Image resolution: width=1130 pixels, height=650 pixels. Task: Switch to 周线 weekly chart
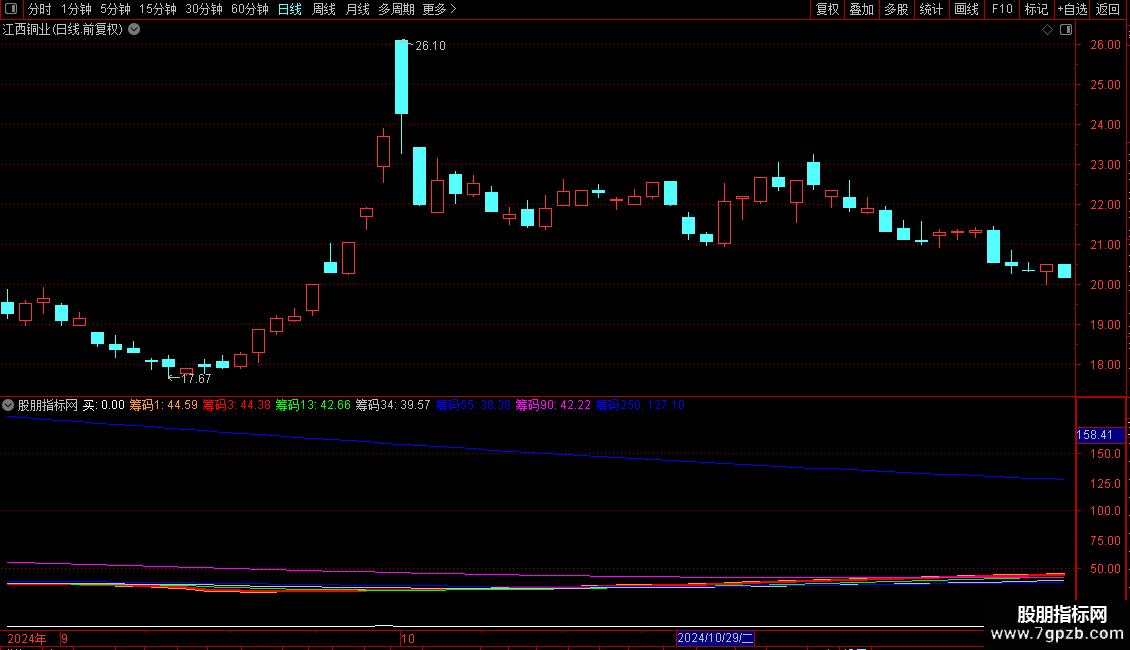point(324,9)
